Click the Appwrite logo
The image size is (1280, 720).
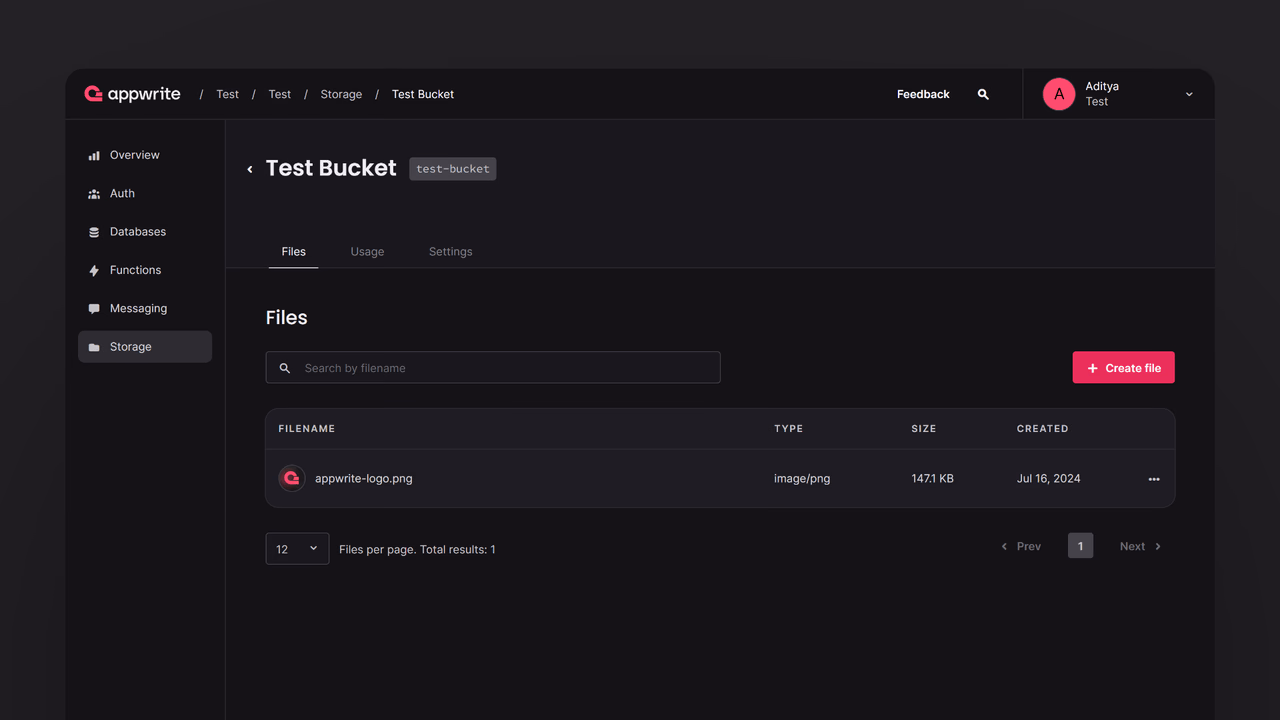coord(132,94)
